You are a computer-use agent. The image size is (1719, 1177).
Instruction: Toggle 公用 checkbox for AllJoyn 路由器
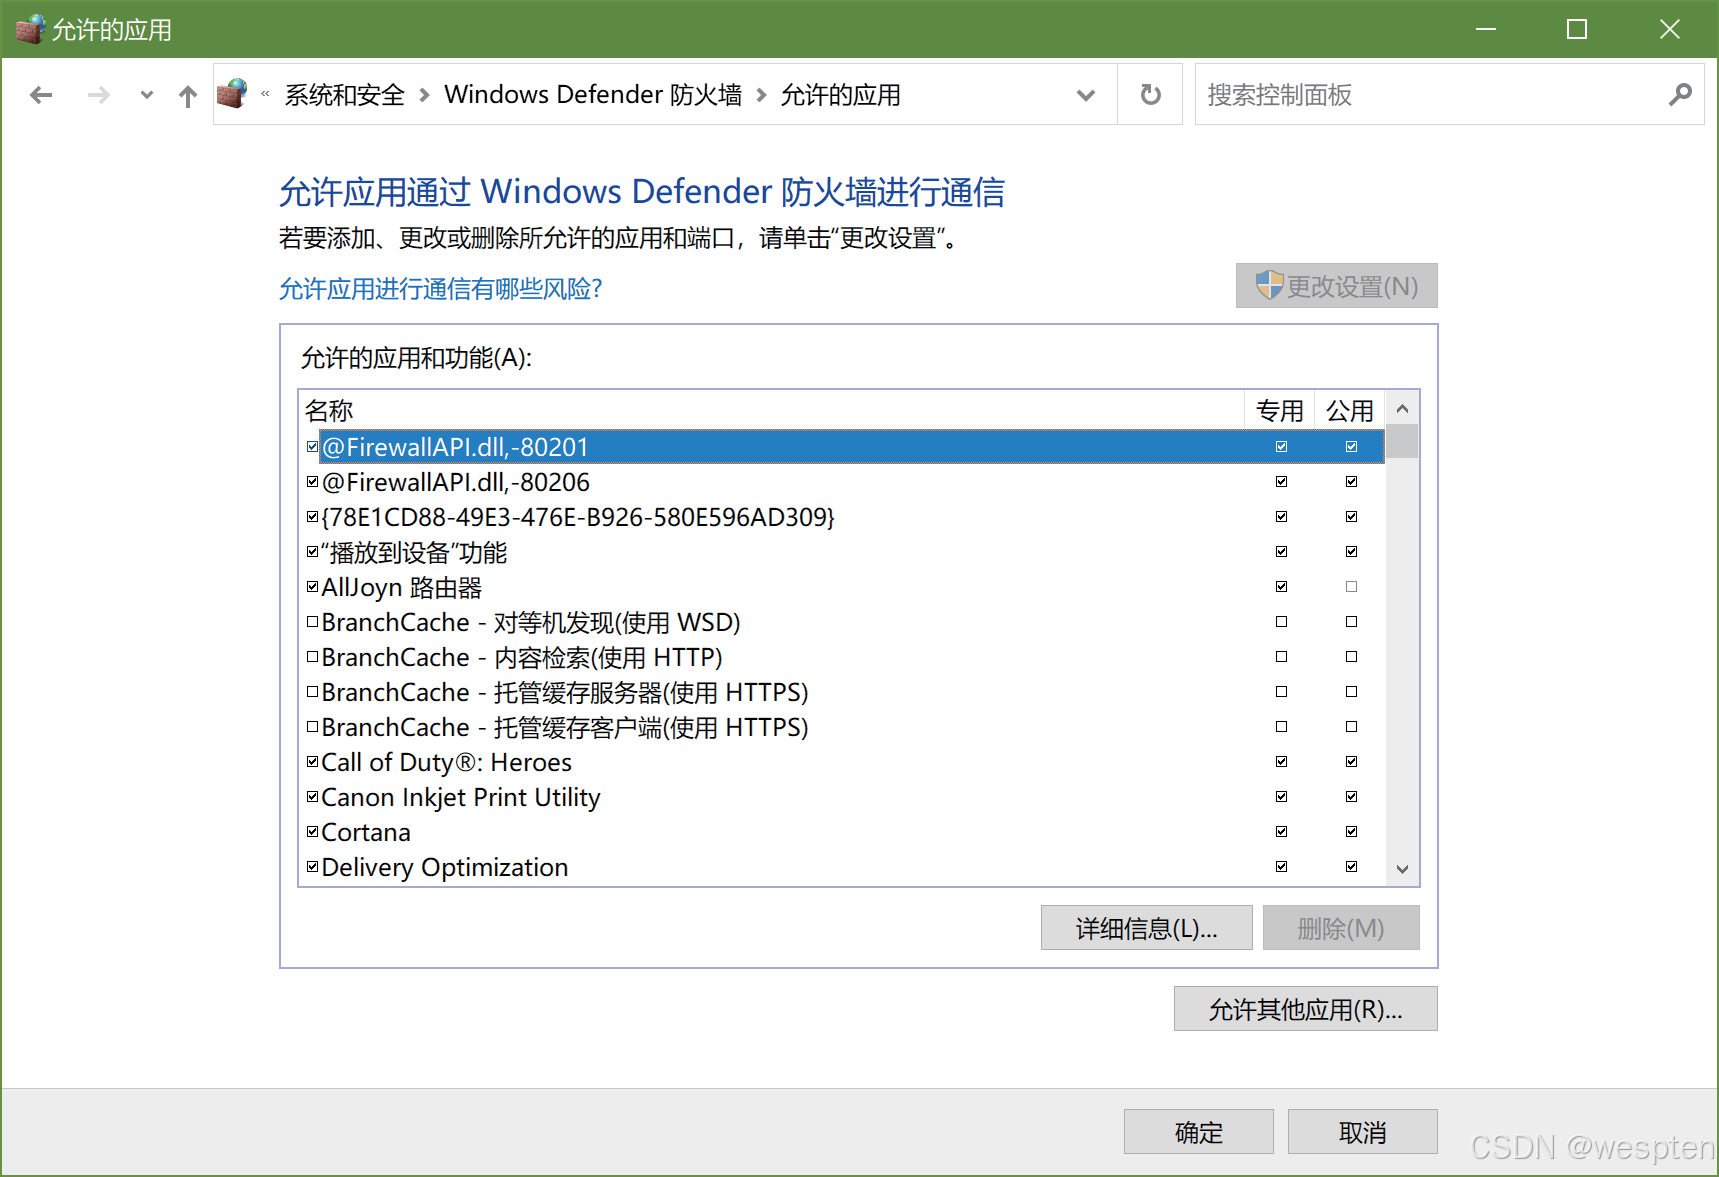tap(1352, 587)
